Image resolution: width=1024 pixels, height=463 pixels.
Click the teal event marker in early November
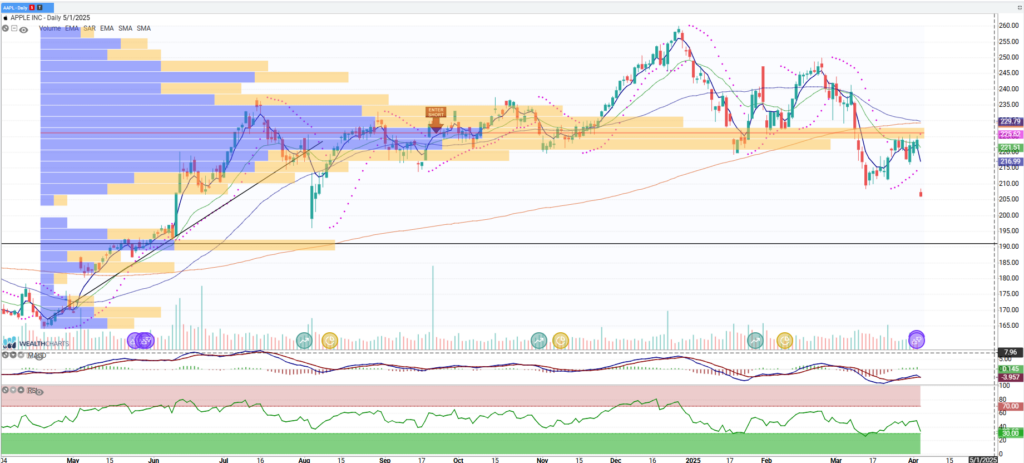(539, 340)
